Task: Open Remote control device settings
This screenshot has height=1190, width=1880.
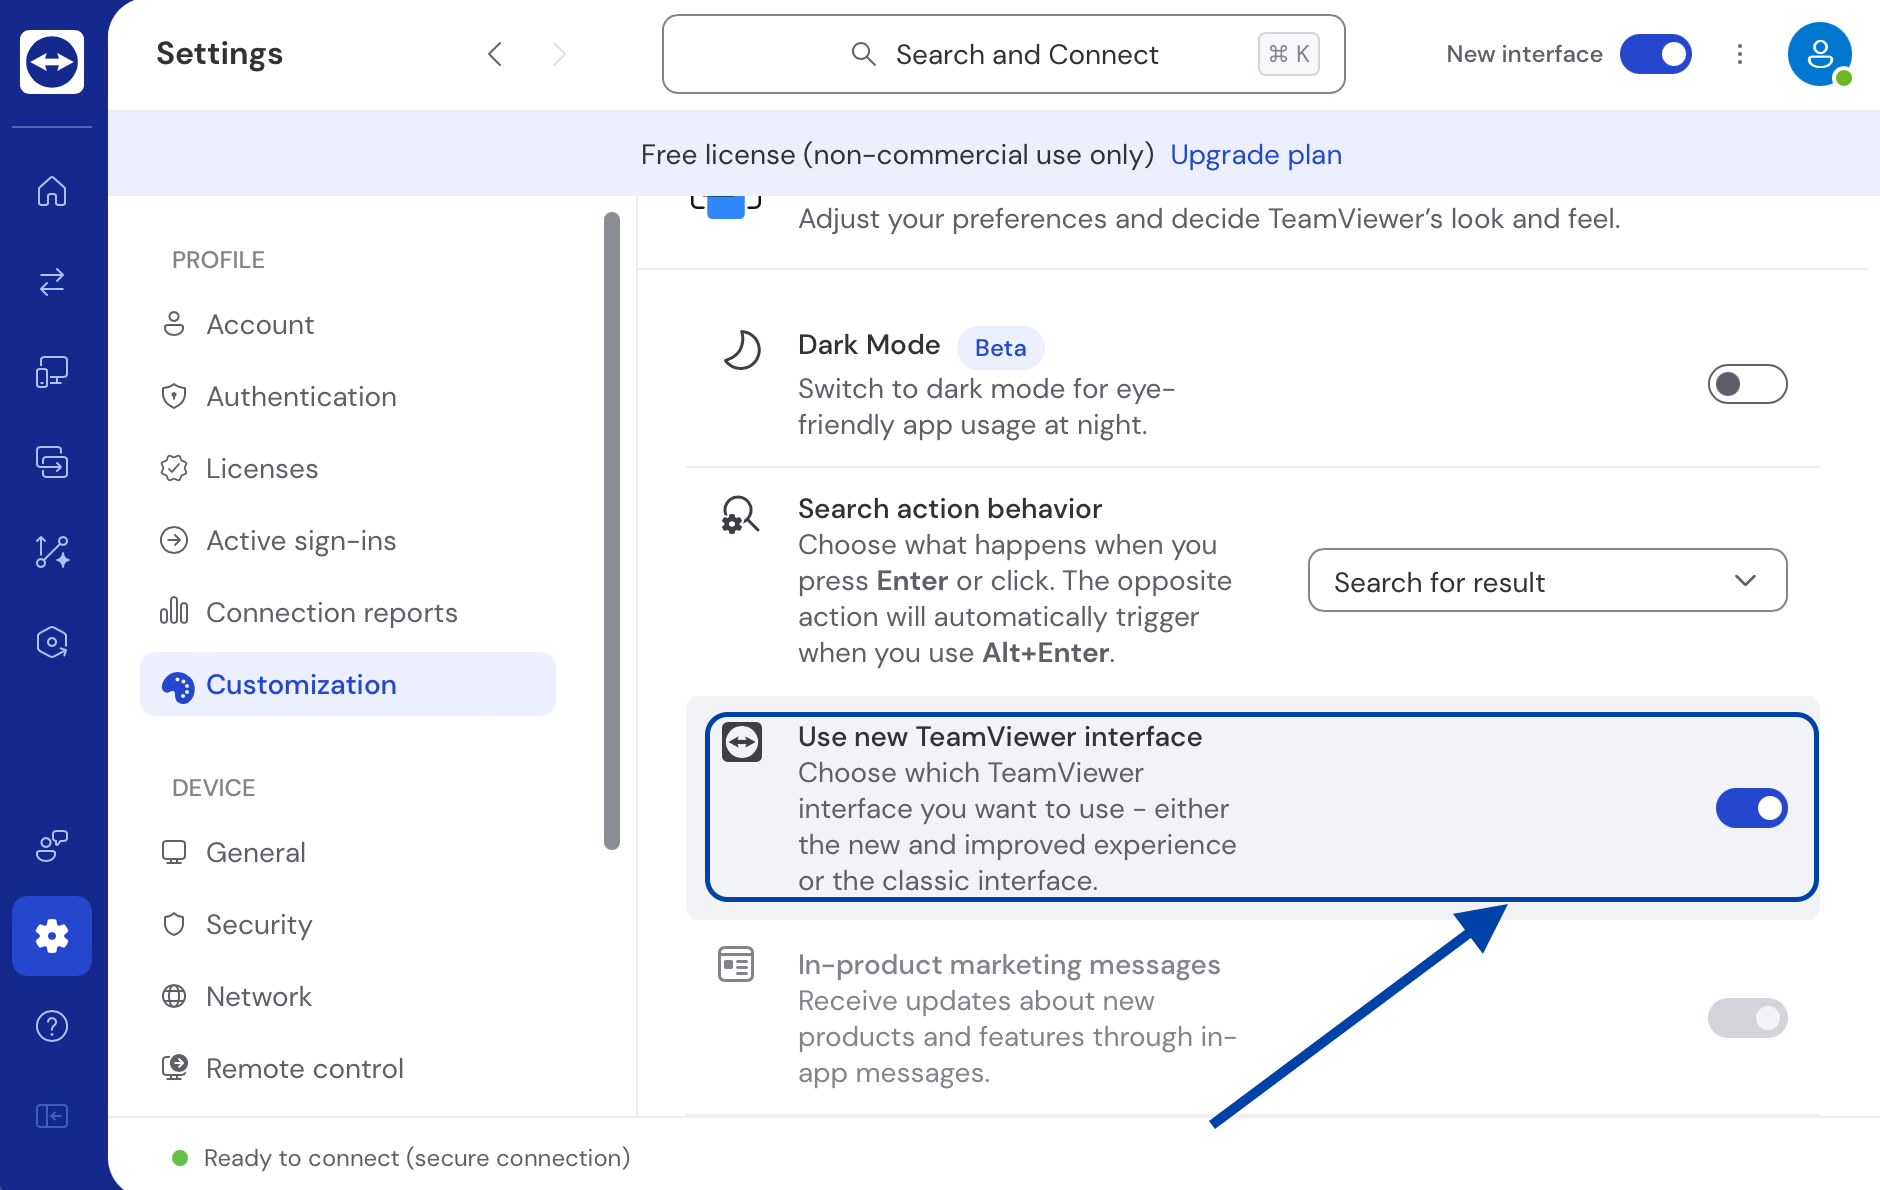Action: point(347,1069)
